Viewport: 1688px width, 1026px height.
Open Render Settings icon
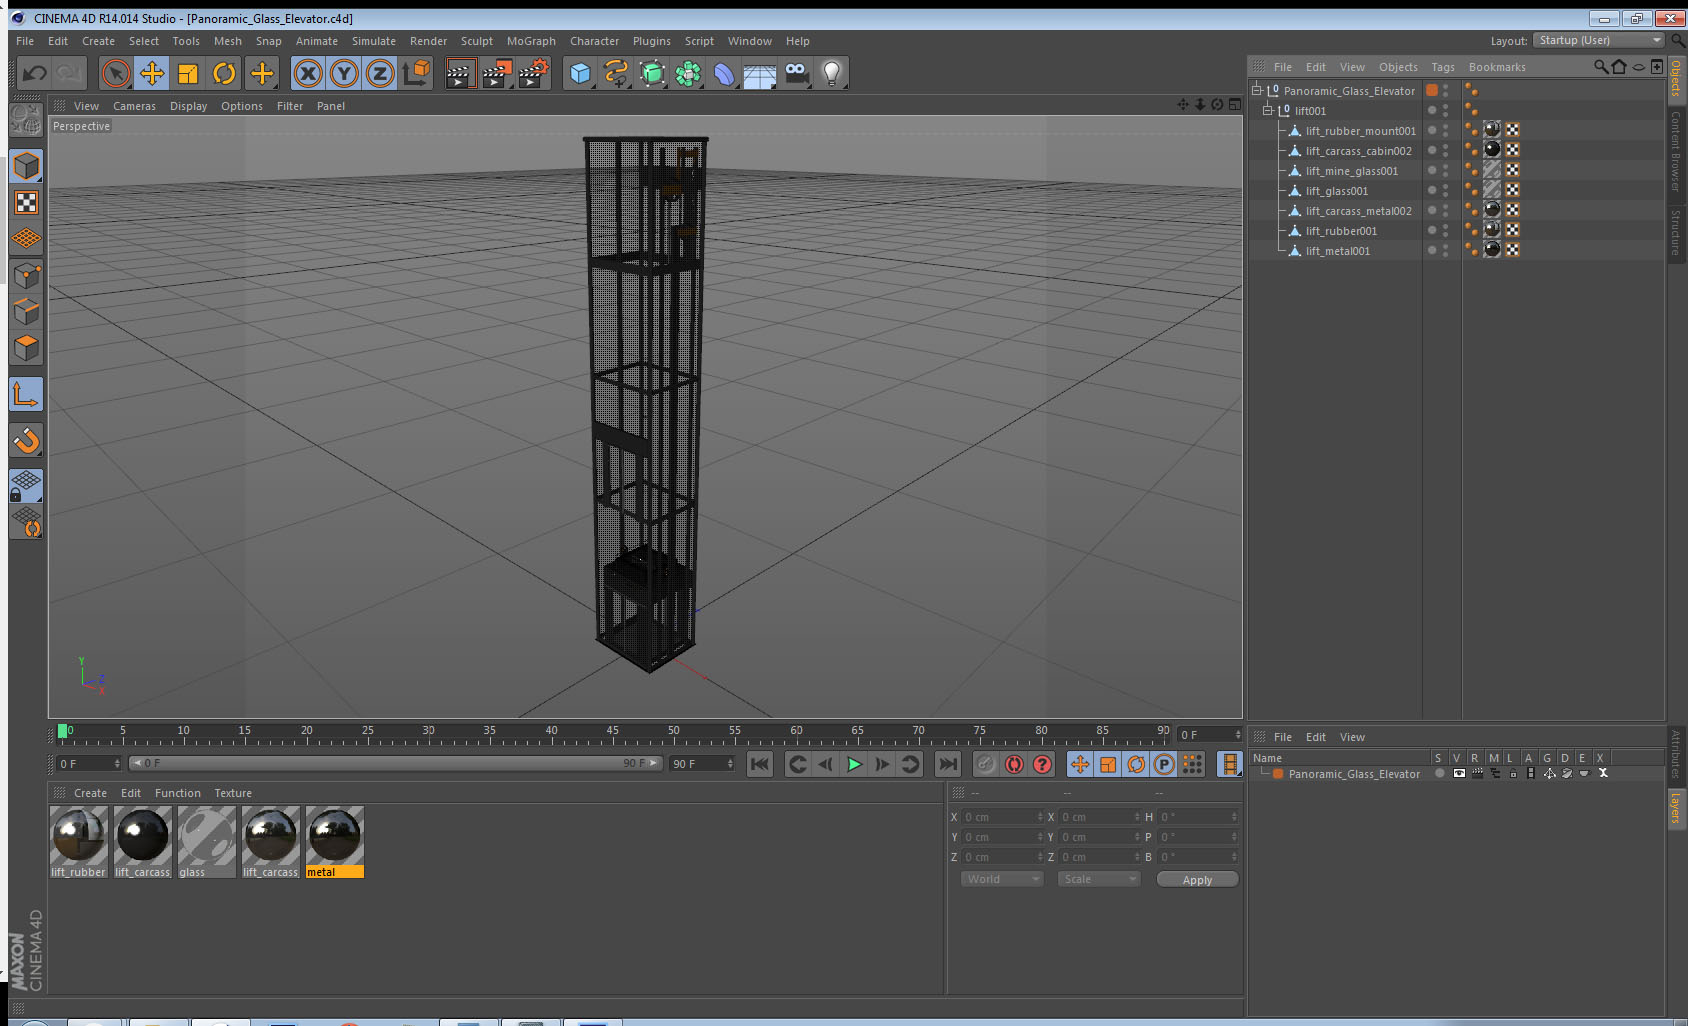(x=534, y=73)
